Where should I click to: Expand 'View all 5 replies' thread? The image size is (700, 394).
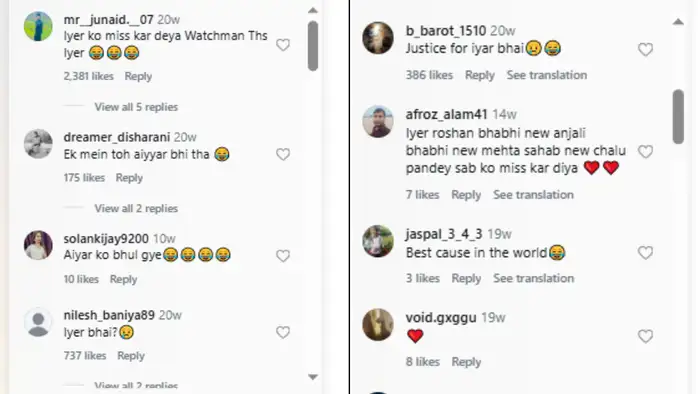pos(136,107)
